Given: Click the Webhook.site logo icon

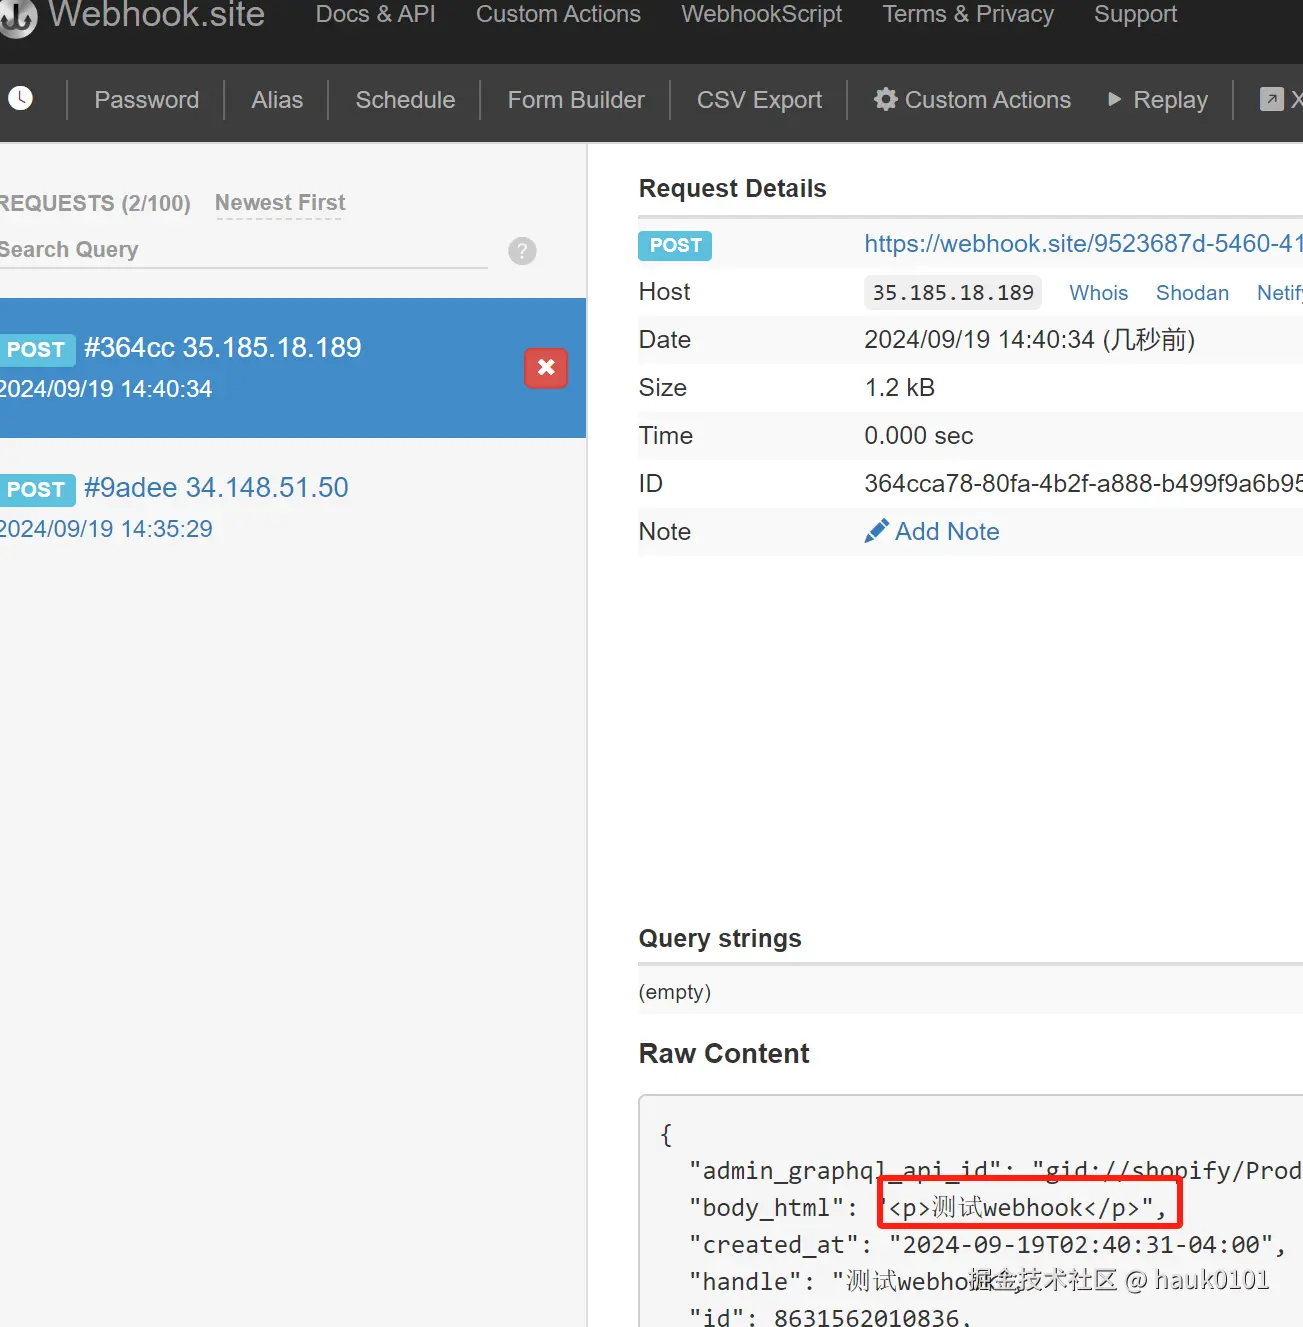Looking at the screenshot, I should 17,17.
